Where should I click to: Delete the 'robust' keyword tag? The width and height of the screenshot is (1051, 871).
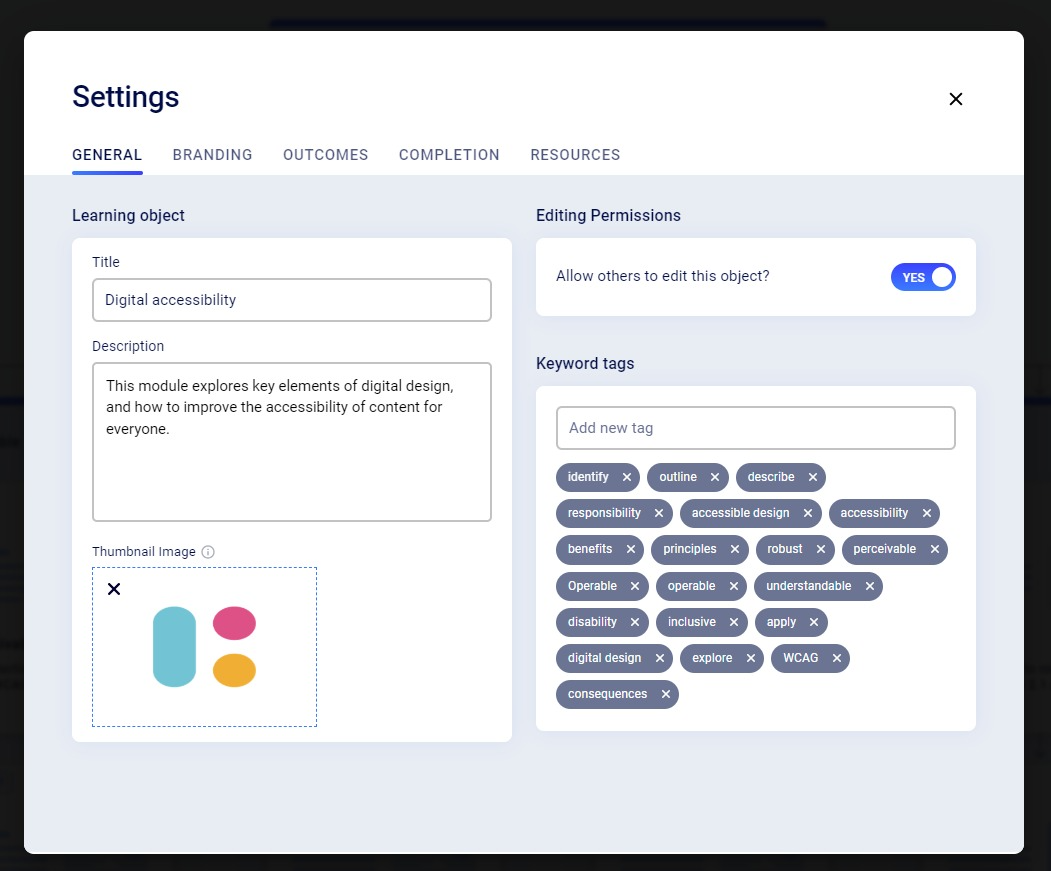(x=822, y=549)
